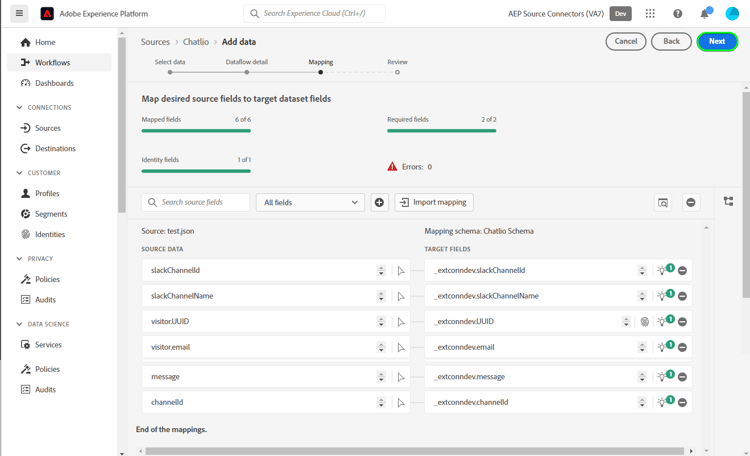Open the app switcher grid icon
The height and width of the screenshot is (456, 750).
click(x=650, y=13)
